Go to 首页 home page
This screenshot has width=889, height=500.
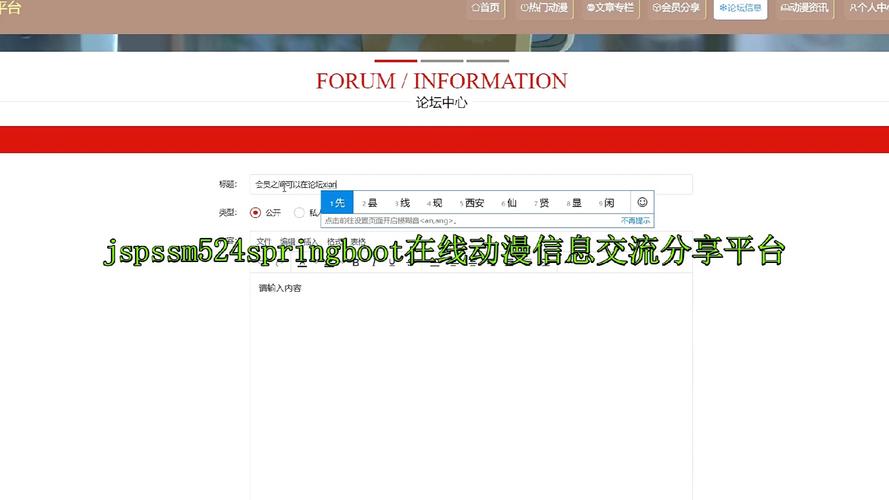tap(486, 8)
